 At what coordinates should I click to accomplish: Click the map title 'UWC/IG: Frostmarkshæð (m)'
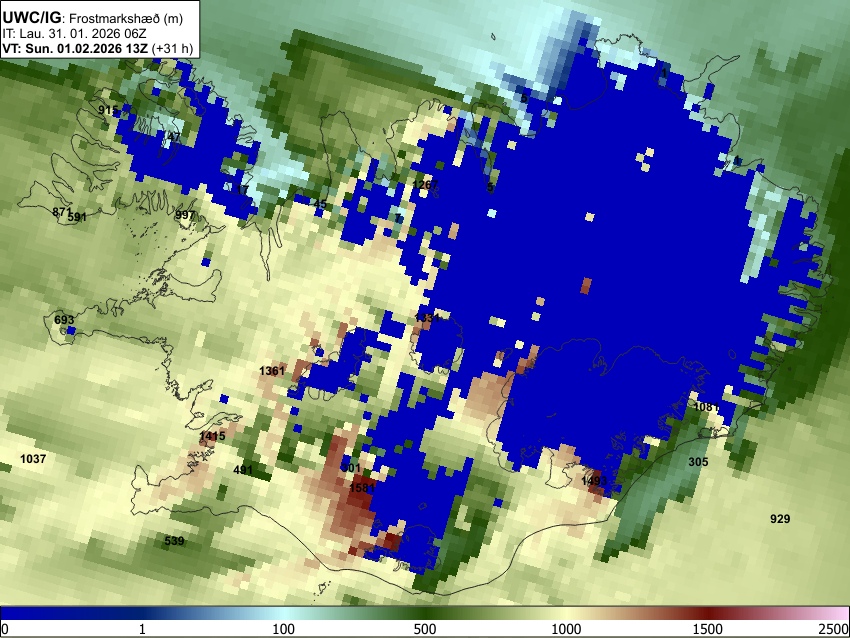(x=93, y=18)
